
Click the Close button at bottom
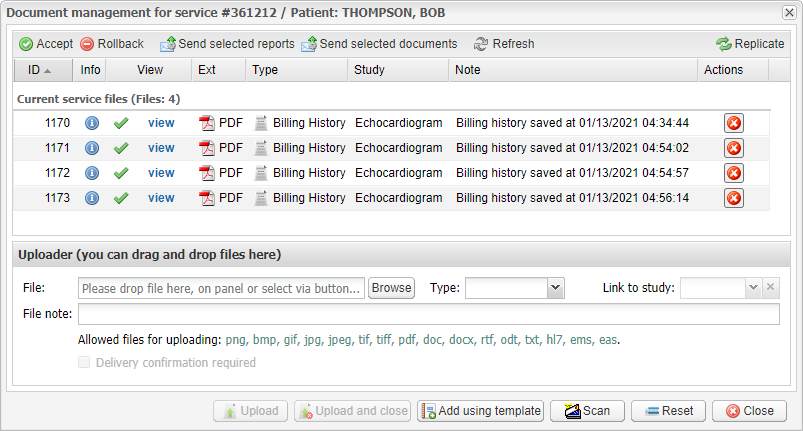[749, 411]
